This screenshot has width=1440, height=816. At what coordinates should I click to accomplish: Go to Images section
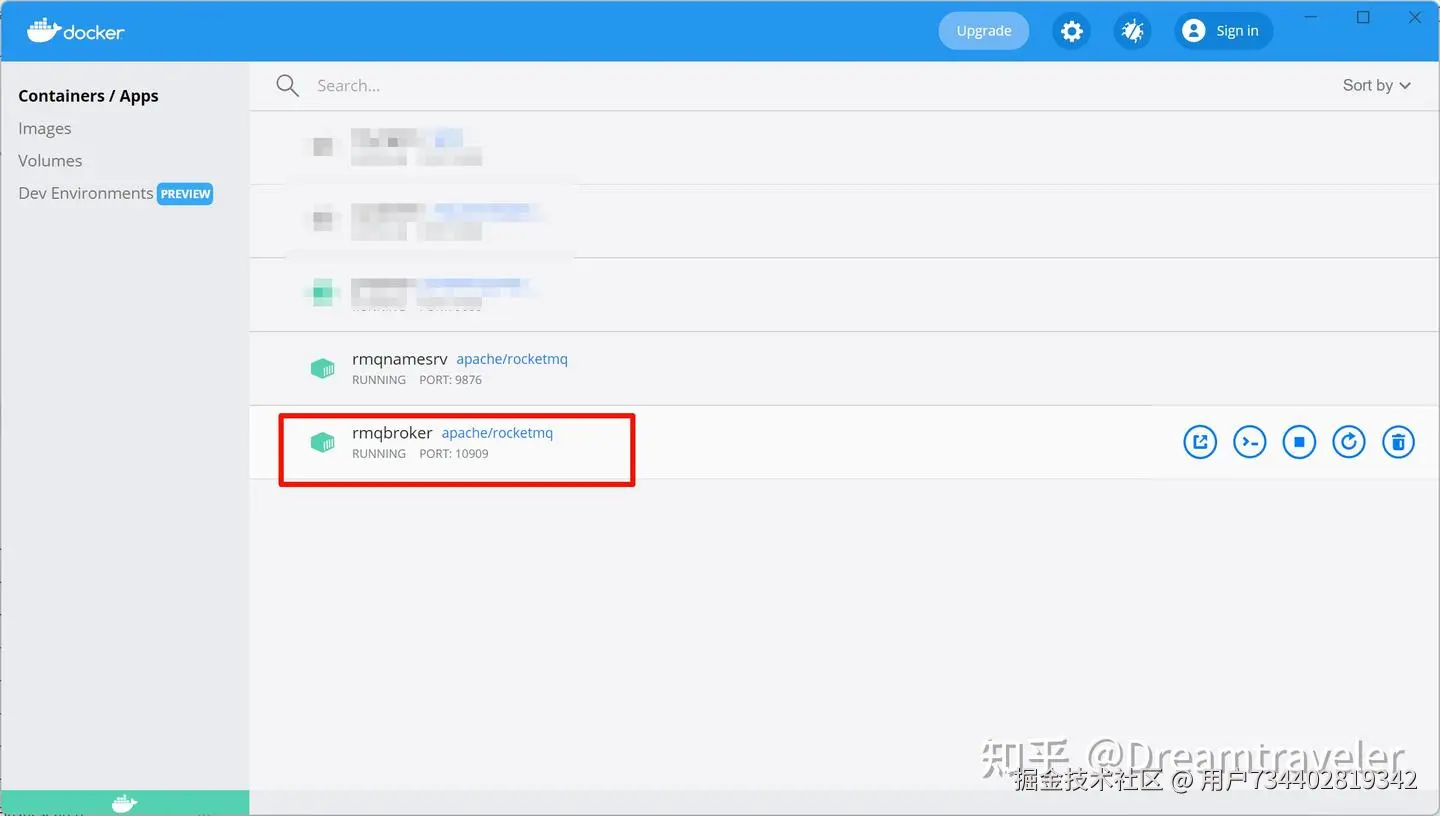[45, 128]
